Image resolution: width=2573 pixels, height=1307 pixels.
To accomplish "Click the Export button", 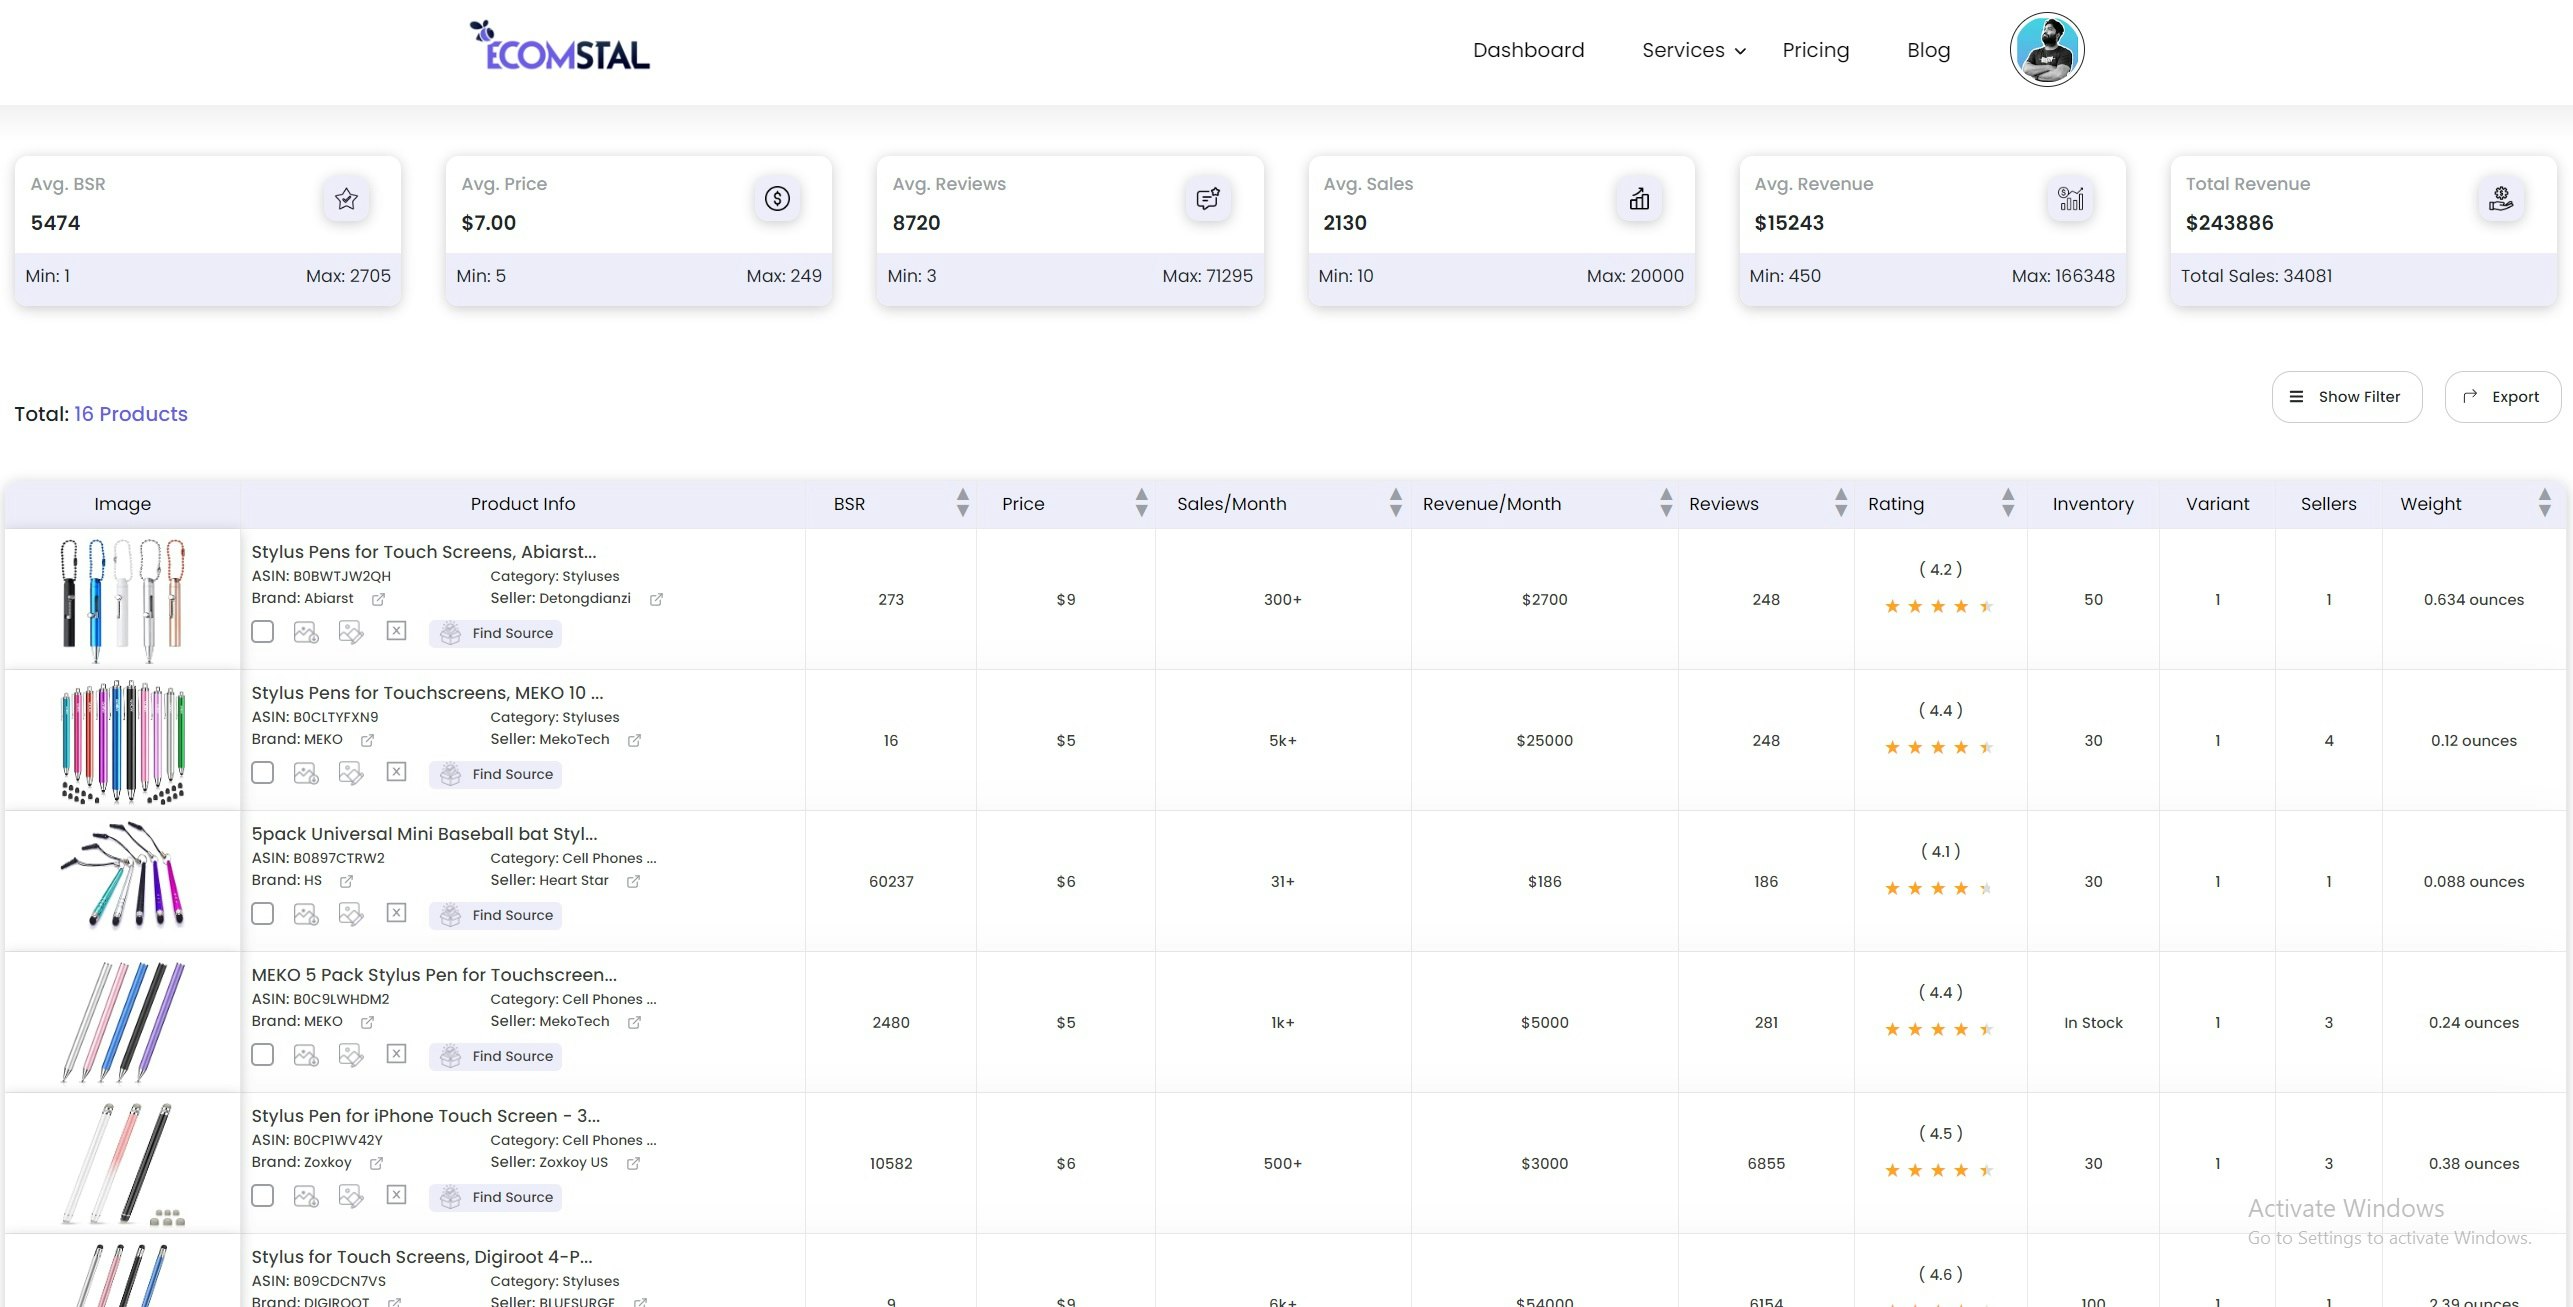I will [x=2502, y=397].
